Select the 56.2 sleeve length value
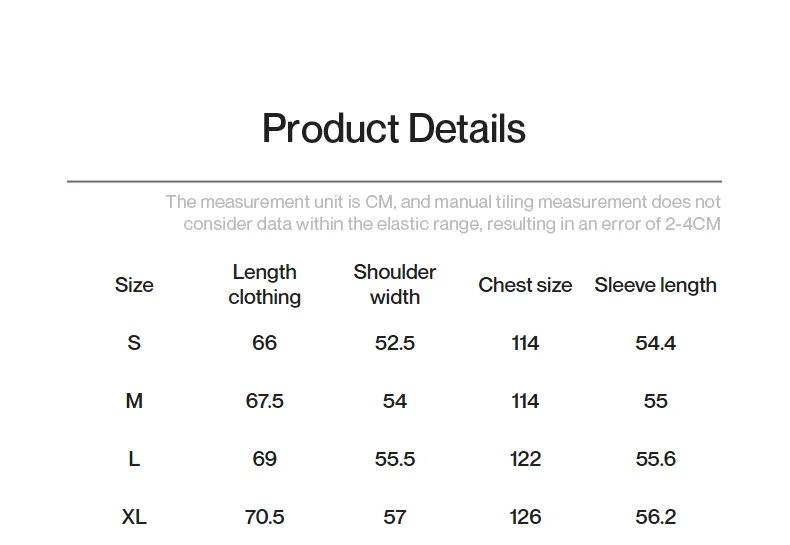 [655, 517]
